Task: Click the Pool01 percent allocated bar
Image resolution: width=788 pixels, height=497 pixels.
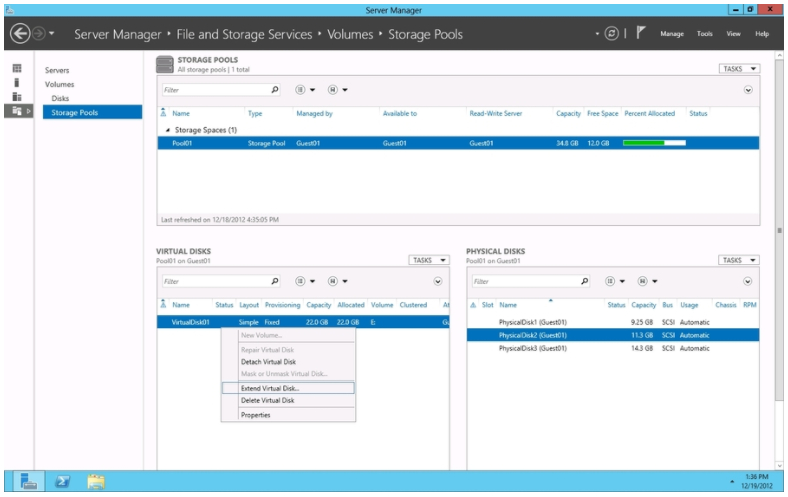Action: pos(654,143)
